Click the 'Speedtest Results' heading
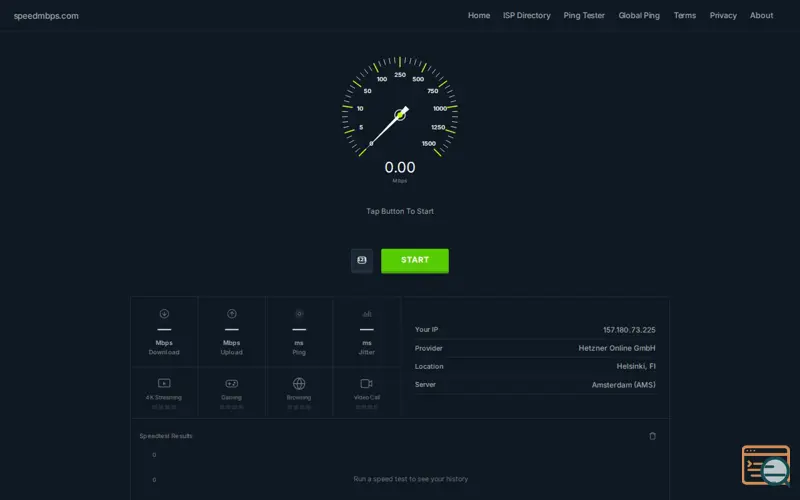This screenshot has width=800, height=500. (166, 436)
